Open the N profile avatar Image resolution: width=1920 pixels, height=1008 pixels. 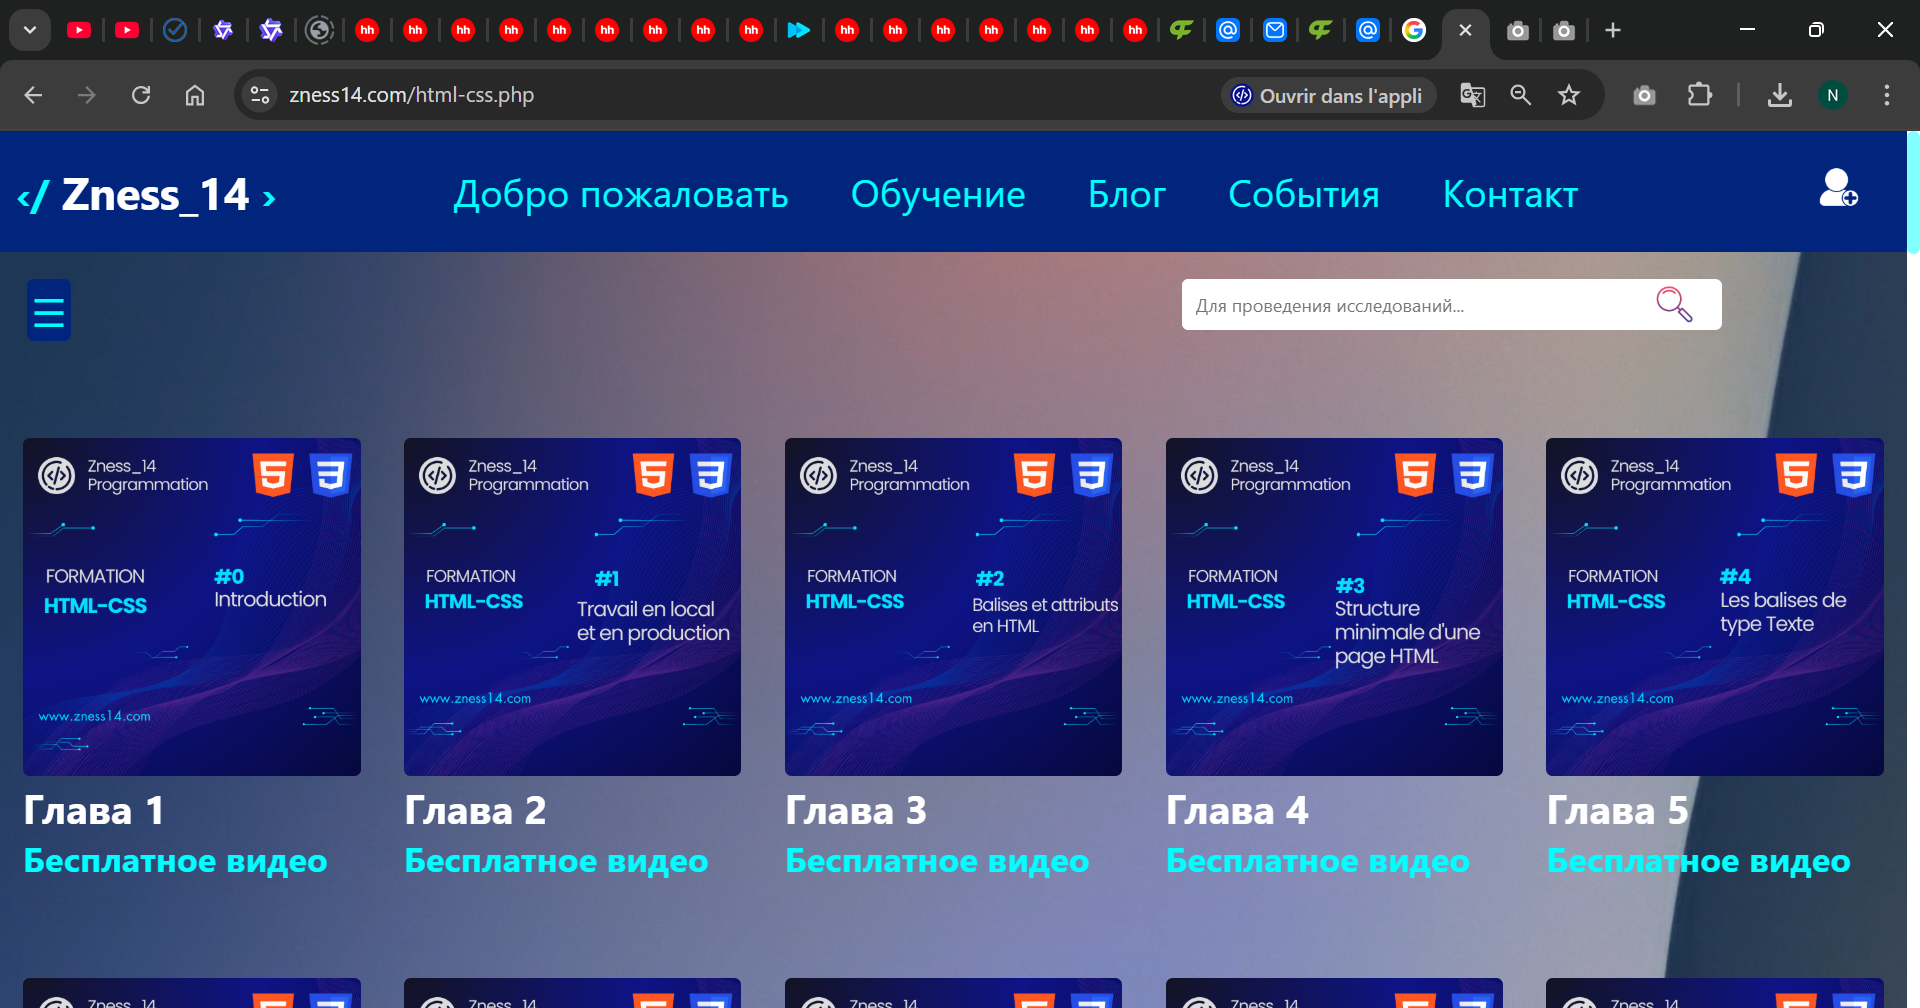(1832, 95)
